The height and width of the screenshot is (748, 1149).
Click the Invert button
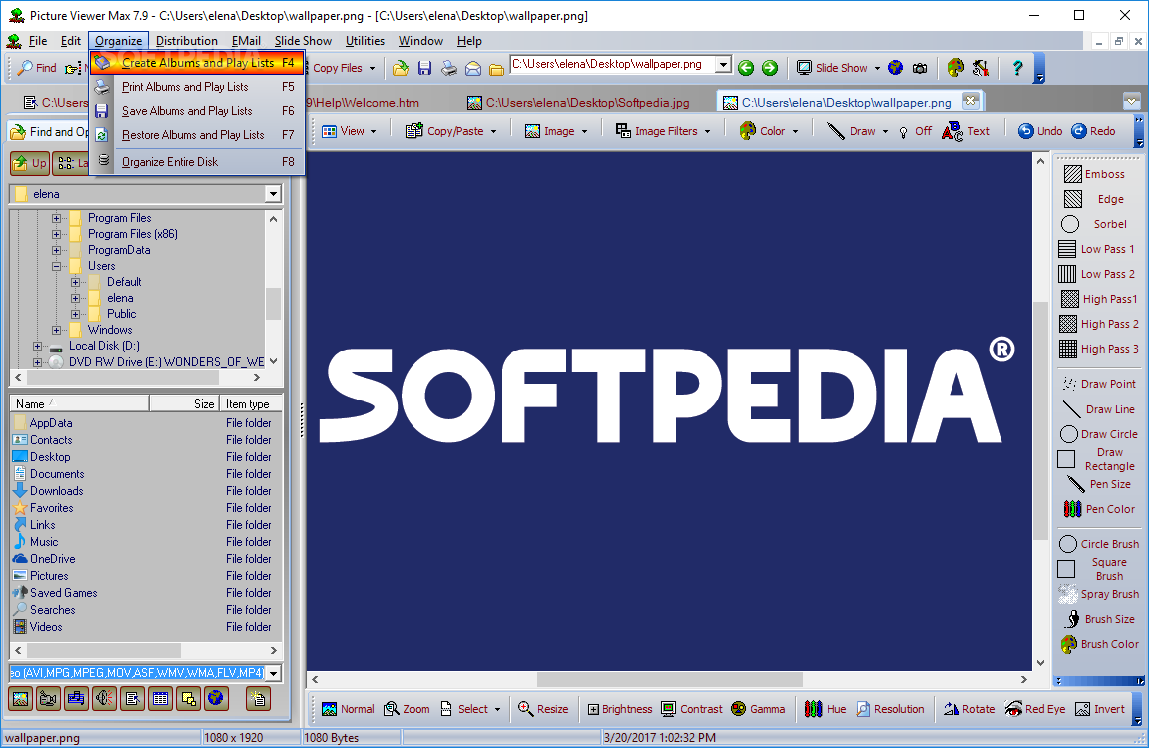point(1099,709)
